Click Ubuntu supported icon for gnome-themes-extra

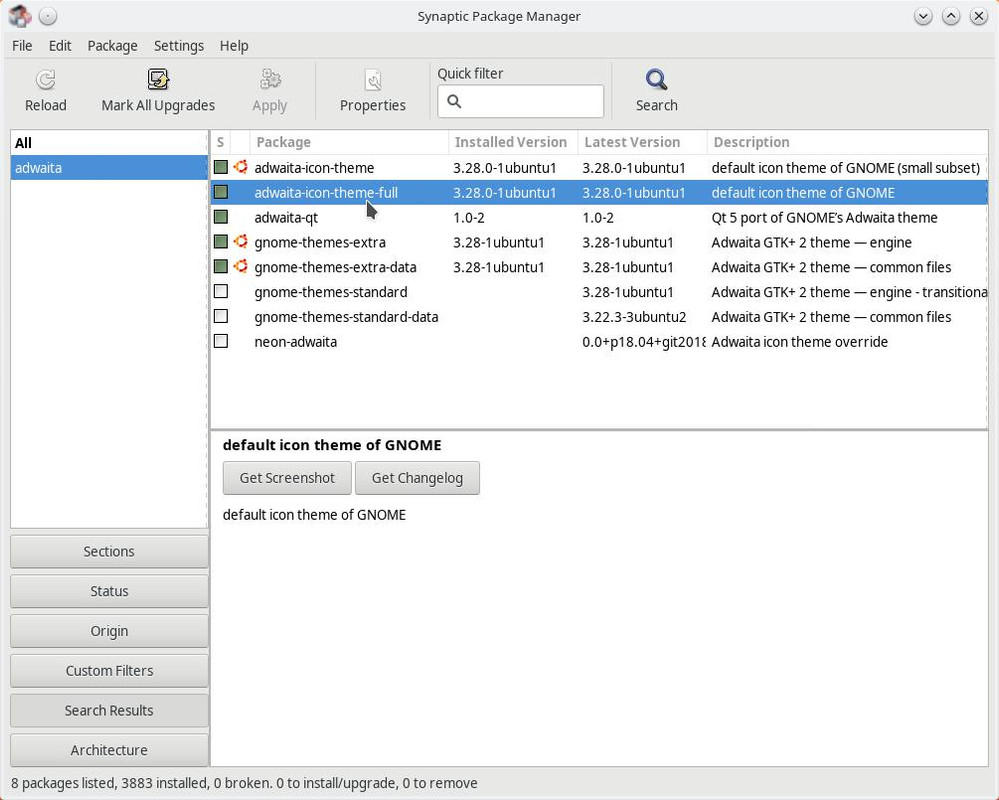240,241
